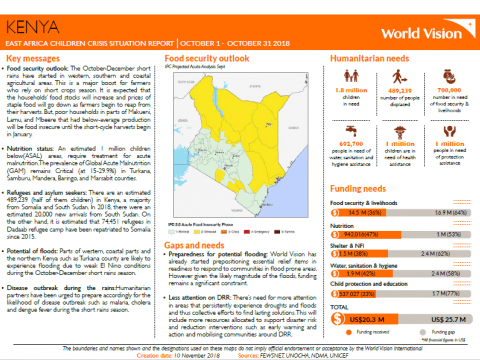This screenshot has height=360, width=480.
Task: Click the children in need family icon
Action: (x=351, y=76)
